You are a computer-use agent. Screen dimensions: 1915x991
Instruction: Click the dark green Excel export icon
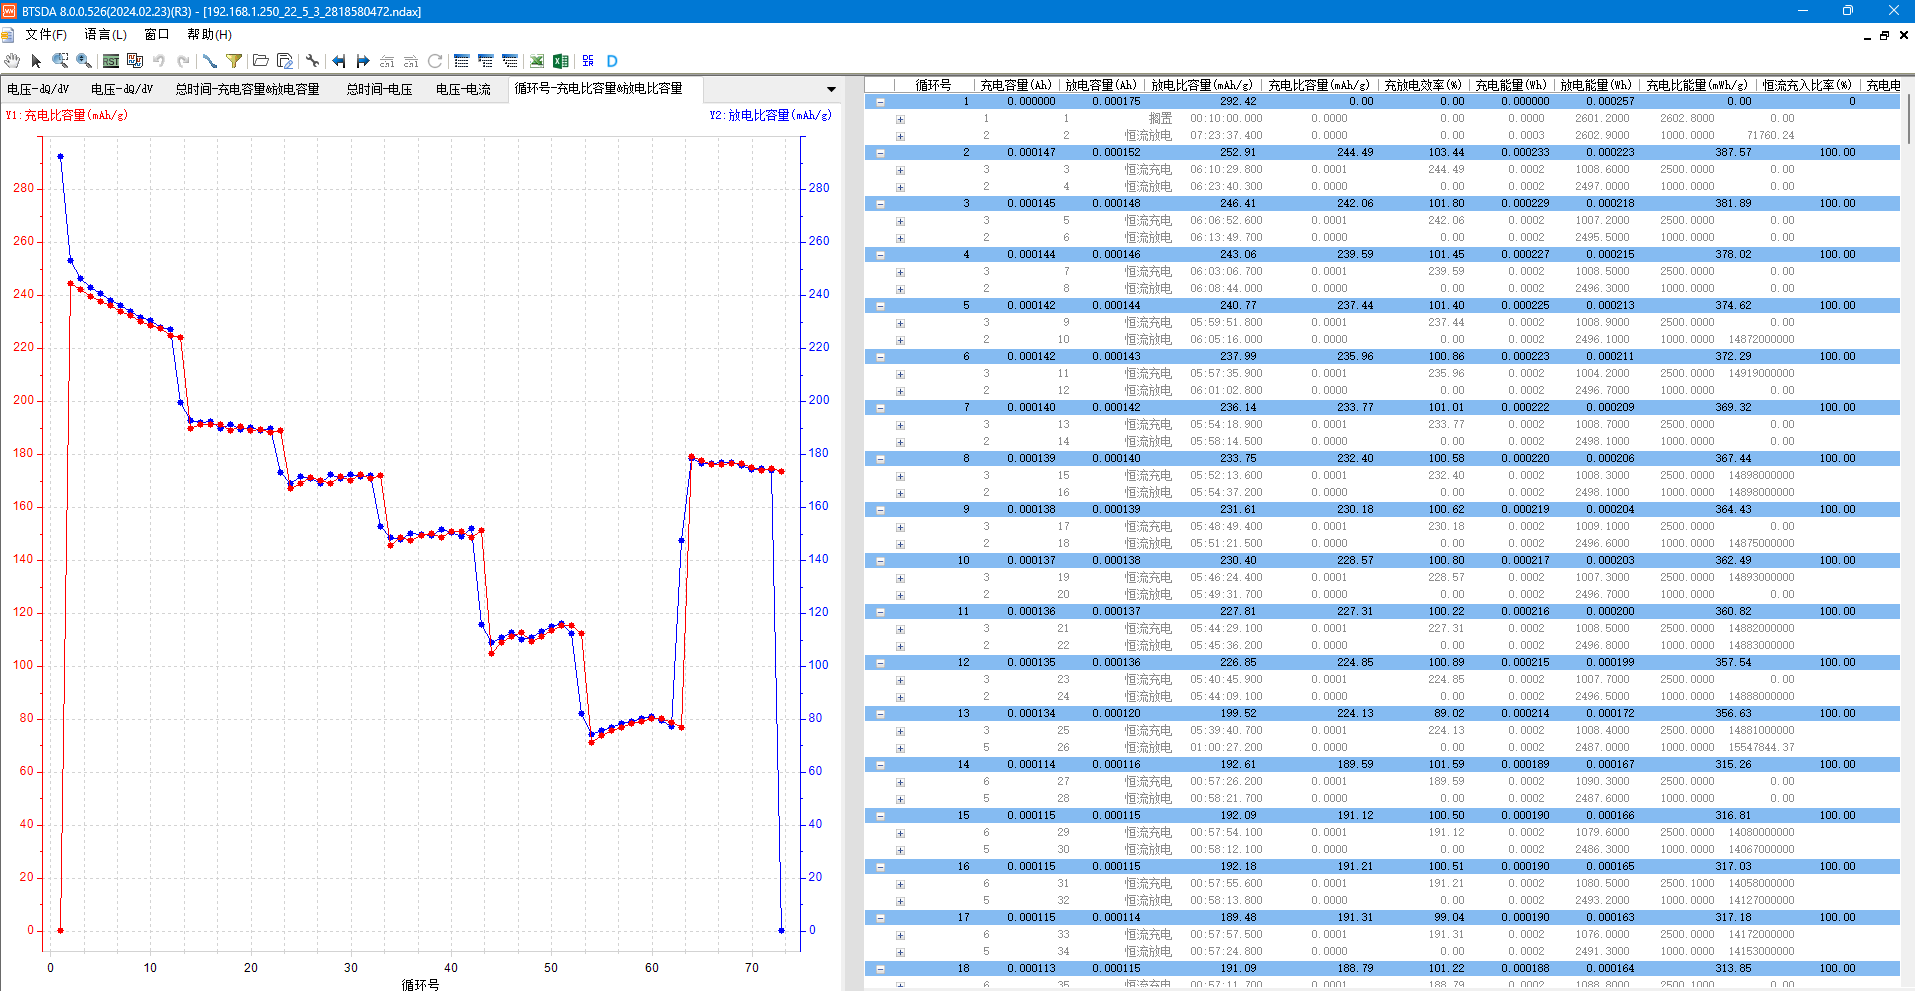click(561, 61)
